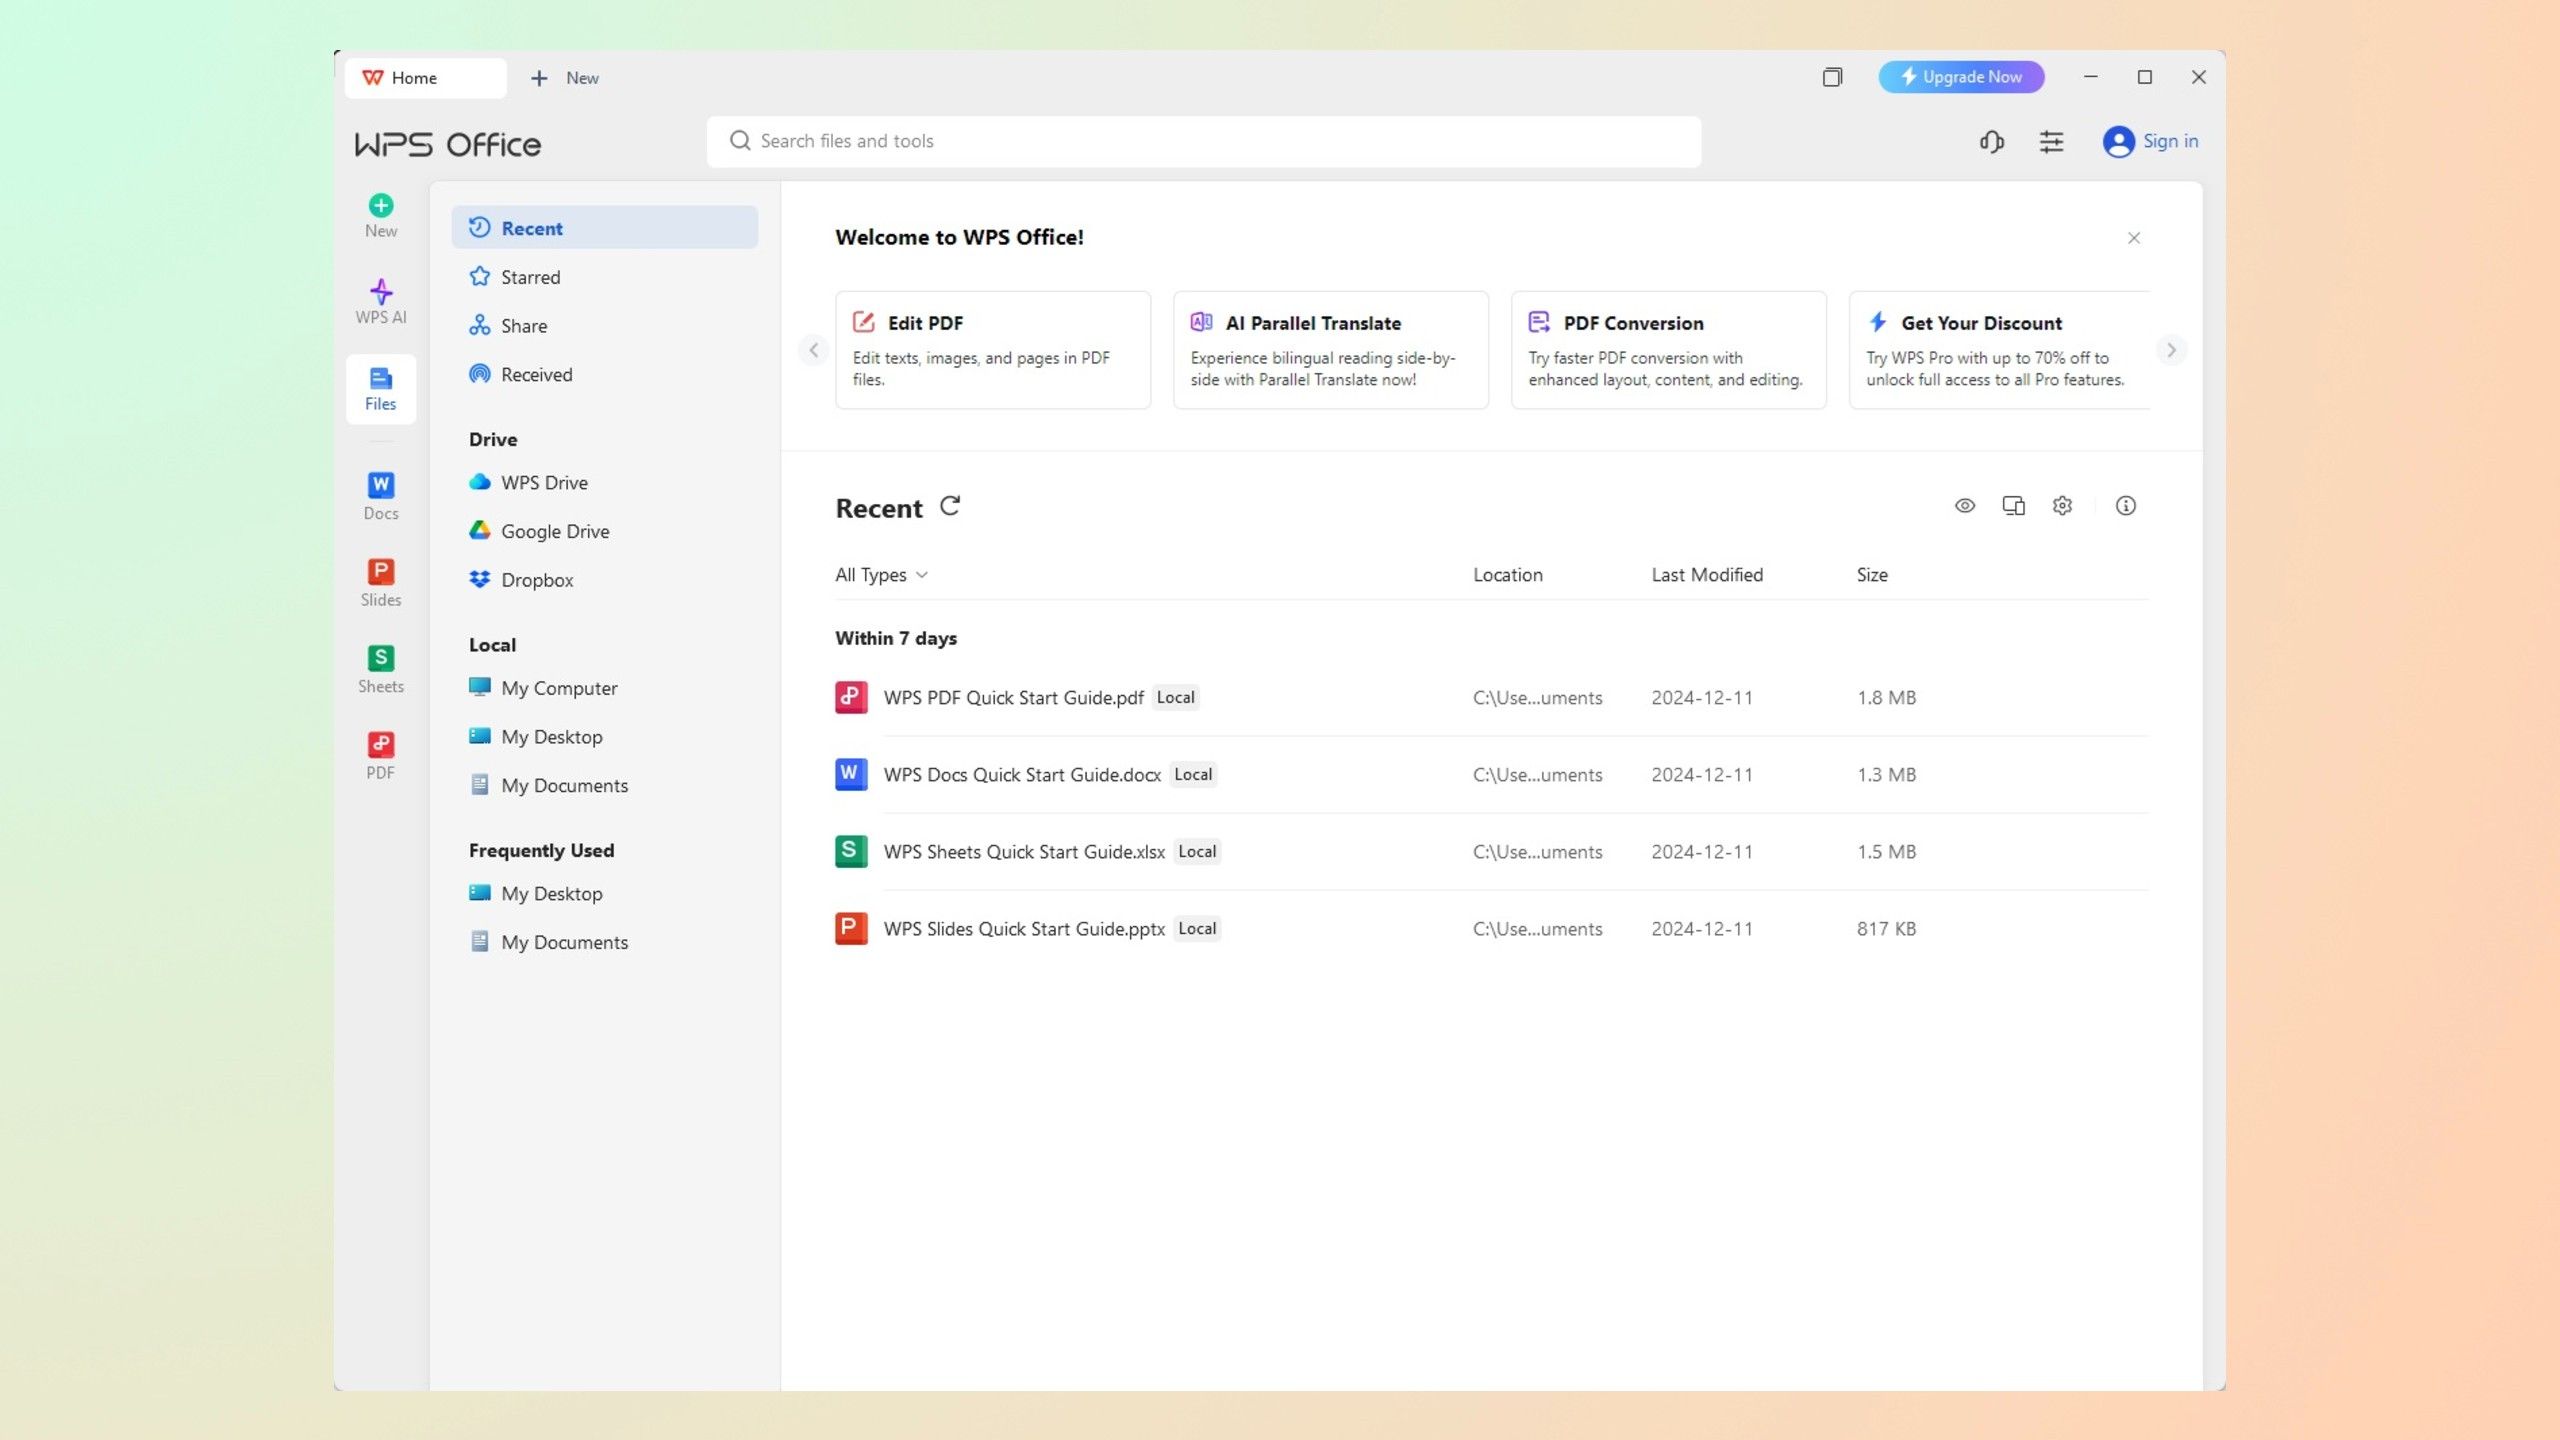Open Slides from the left sidebar
The width and height of the screenshot is (2560, 1440).
[x=380, y=582]
